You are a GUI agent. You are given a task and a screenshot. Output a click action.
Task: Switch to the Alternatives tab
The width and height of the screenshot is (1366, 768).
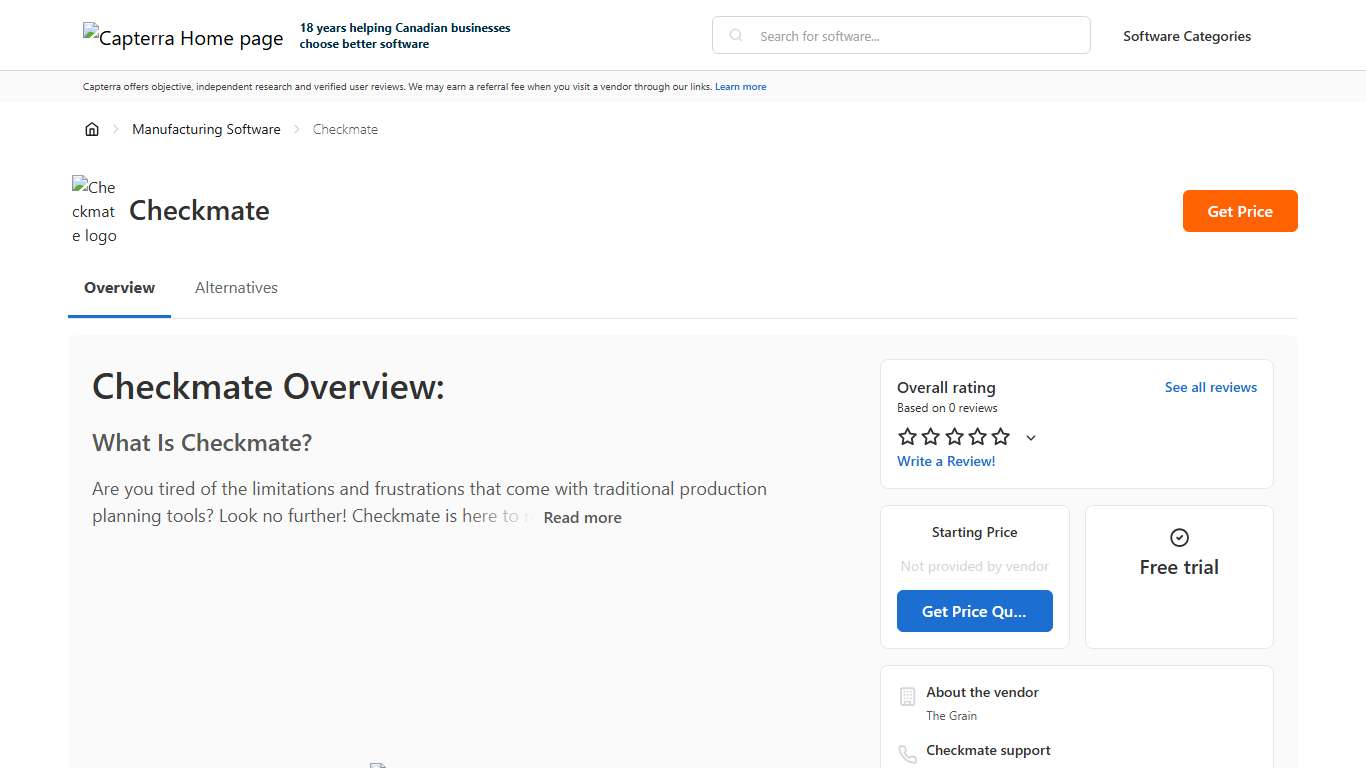tap(236, 287)
